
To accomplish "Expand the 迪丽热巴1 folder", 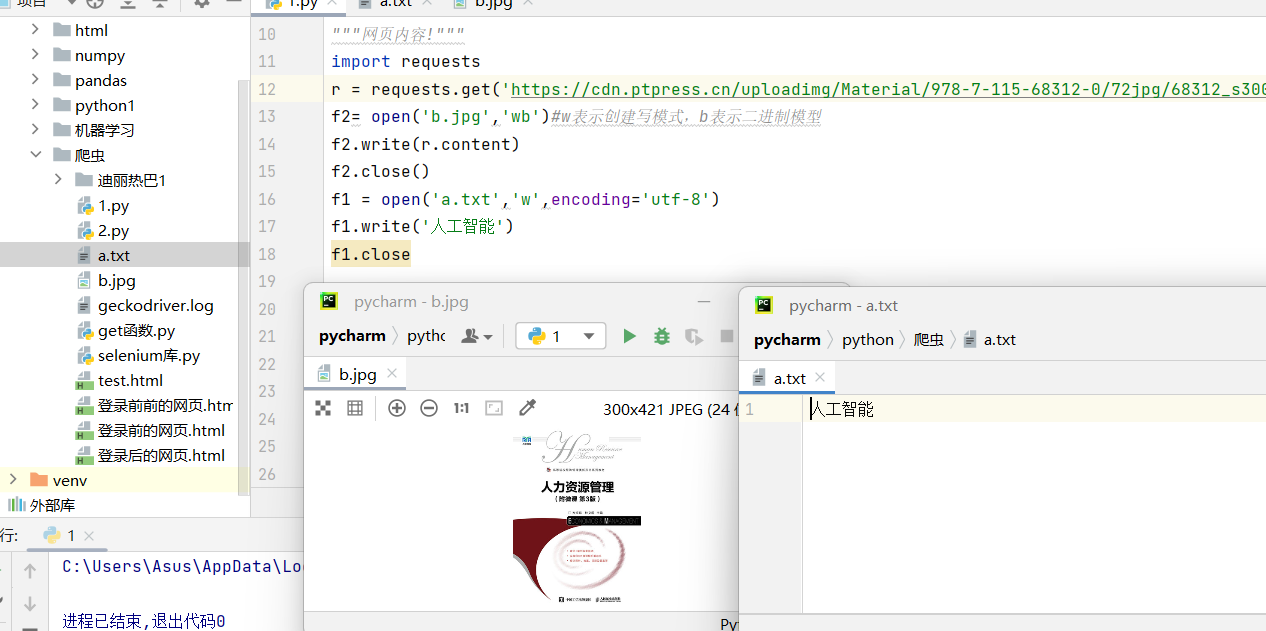I will point(57,180).
